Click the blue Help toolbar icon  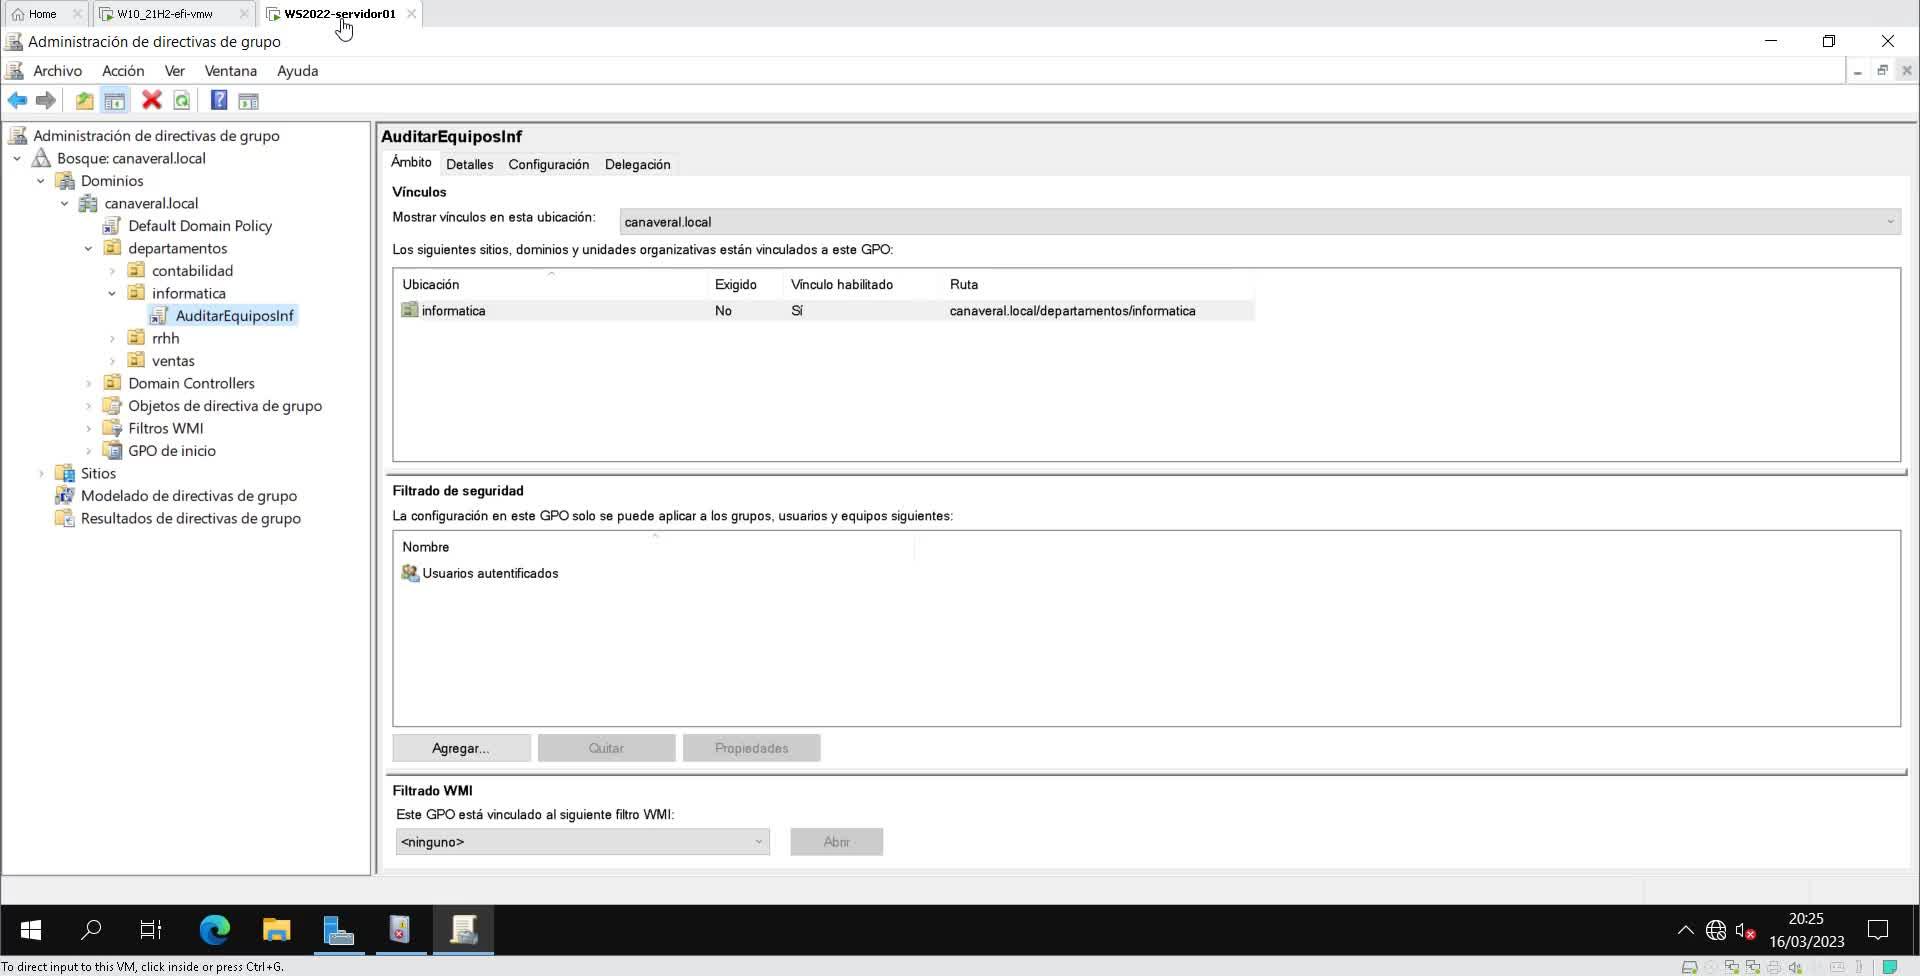click(219, 100)
